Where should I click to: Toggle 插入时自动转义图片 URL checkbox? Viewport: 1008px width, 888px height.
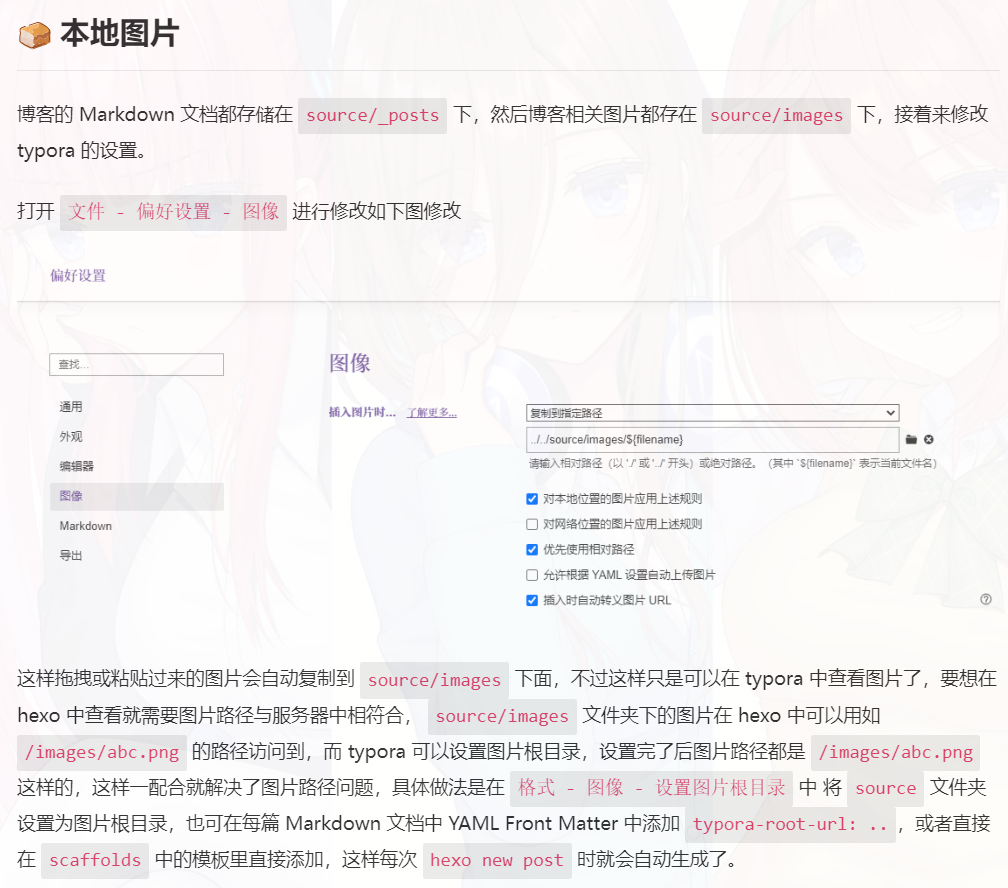coord(532,600)
